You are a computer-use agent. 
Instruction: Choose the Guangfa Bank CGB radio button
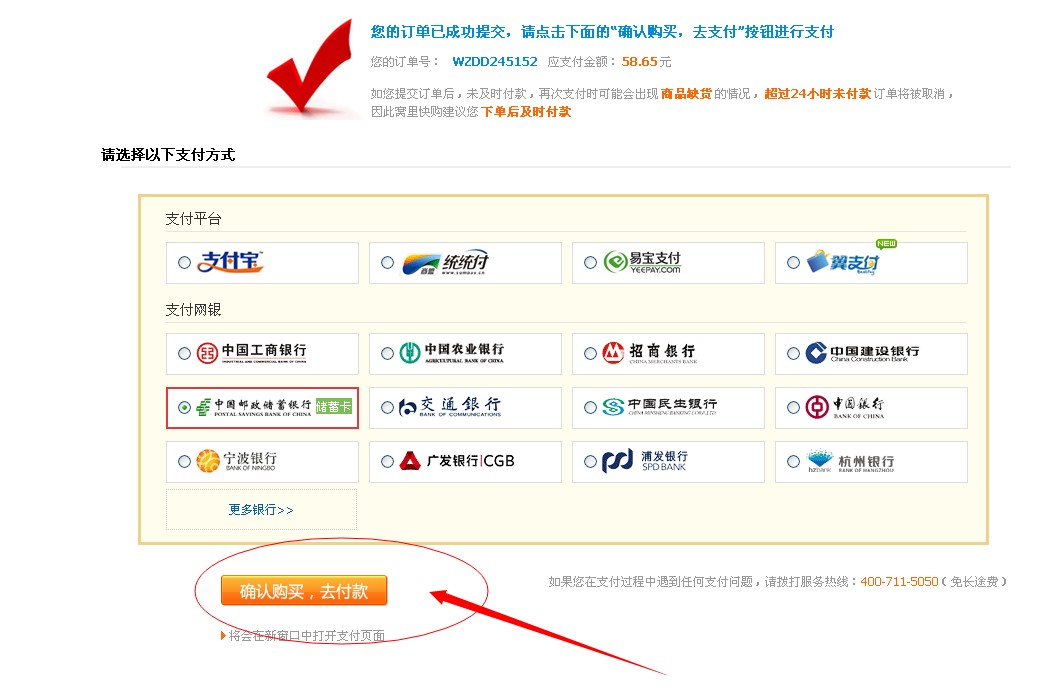387,462
